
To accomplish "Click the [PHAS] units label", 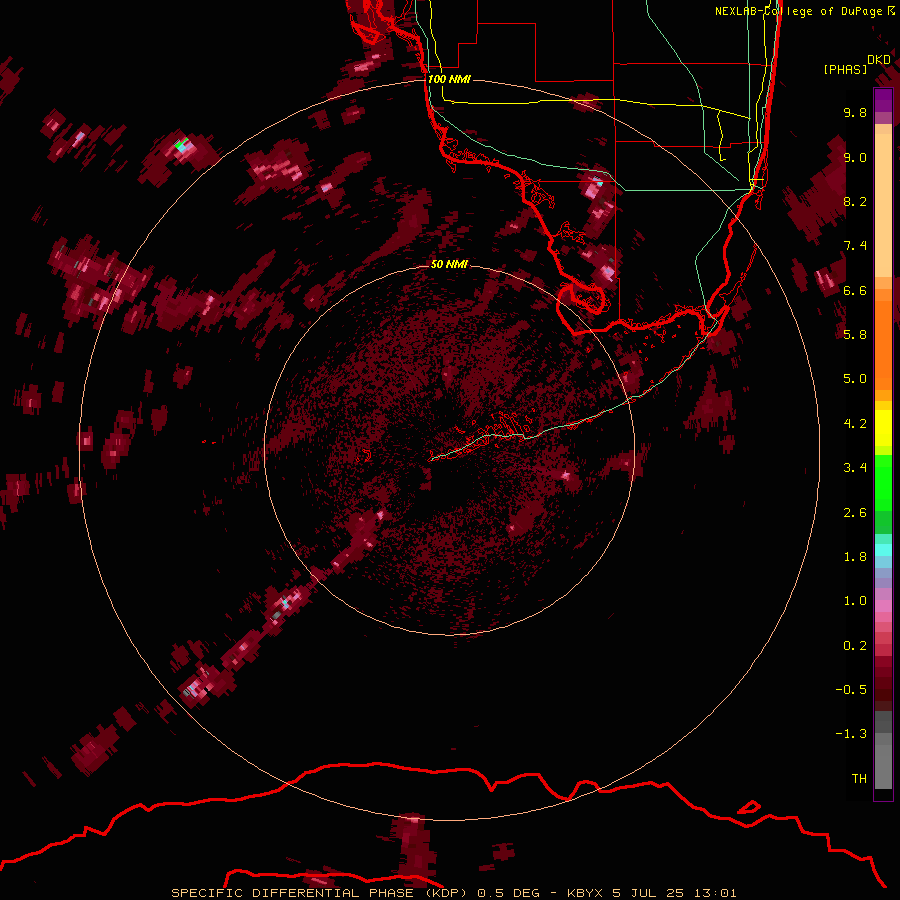I will coord(845,69).
